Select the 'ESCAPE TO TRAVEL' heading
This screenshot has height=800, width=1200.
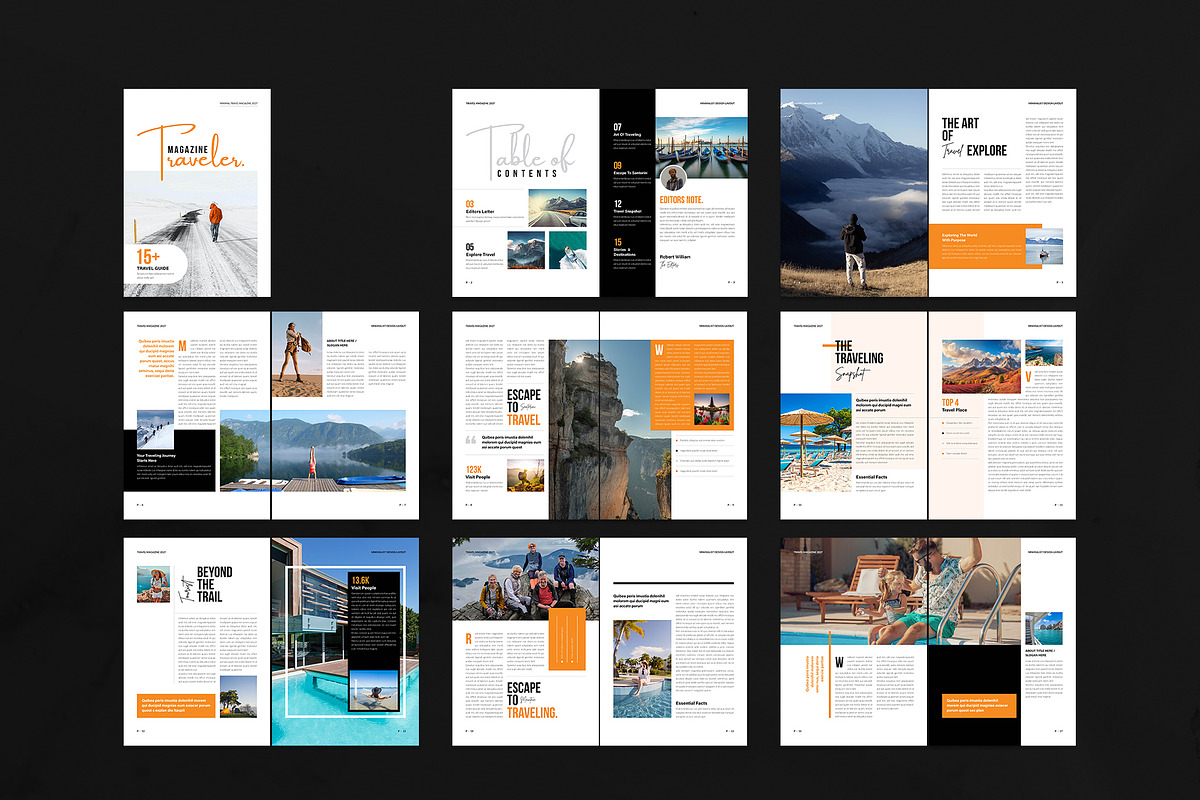[524, 408]
